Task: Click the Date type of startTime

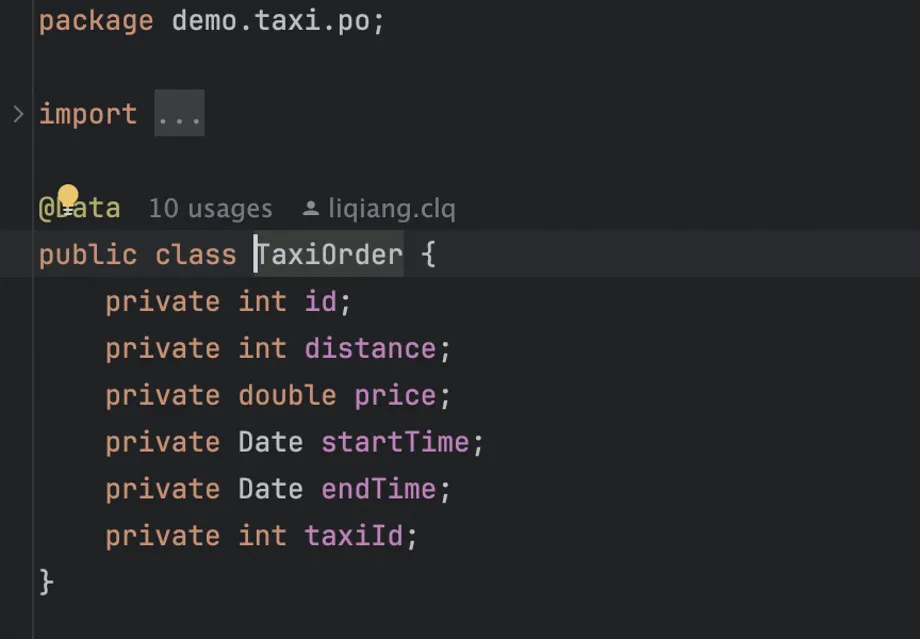Action: [x=271, y=442]
